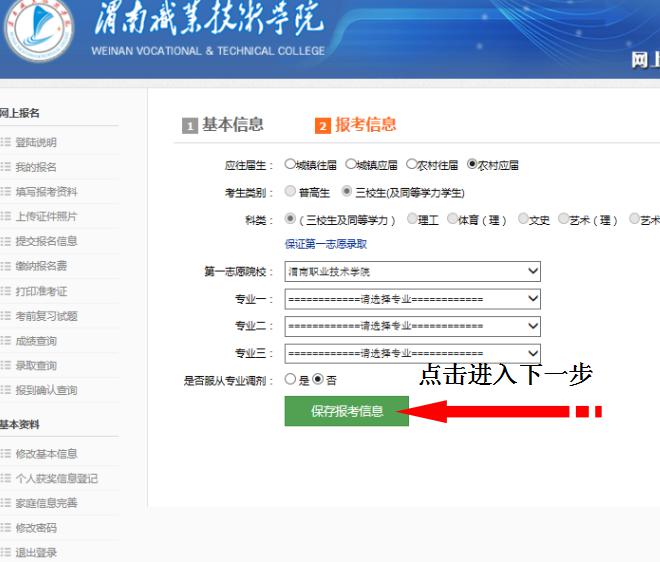Click list icon beside 登陆说明

click(5, 143)
